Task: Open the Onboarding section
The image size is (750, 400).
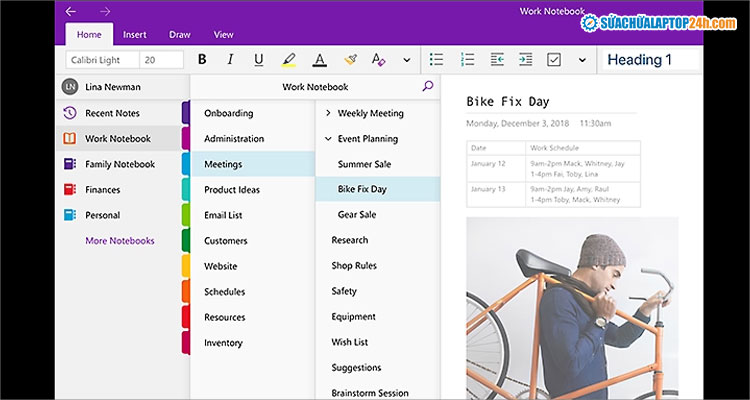Action: (253, 113)
